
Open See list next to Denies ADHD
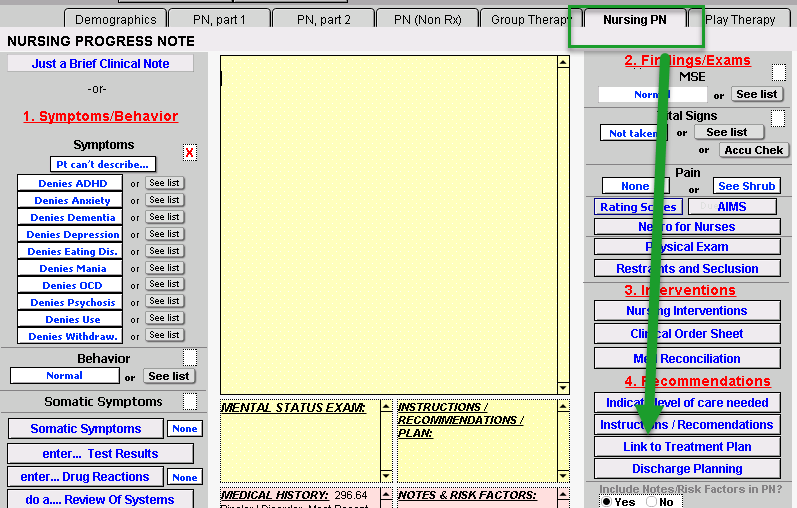click(x=164, y=183)
